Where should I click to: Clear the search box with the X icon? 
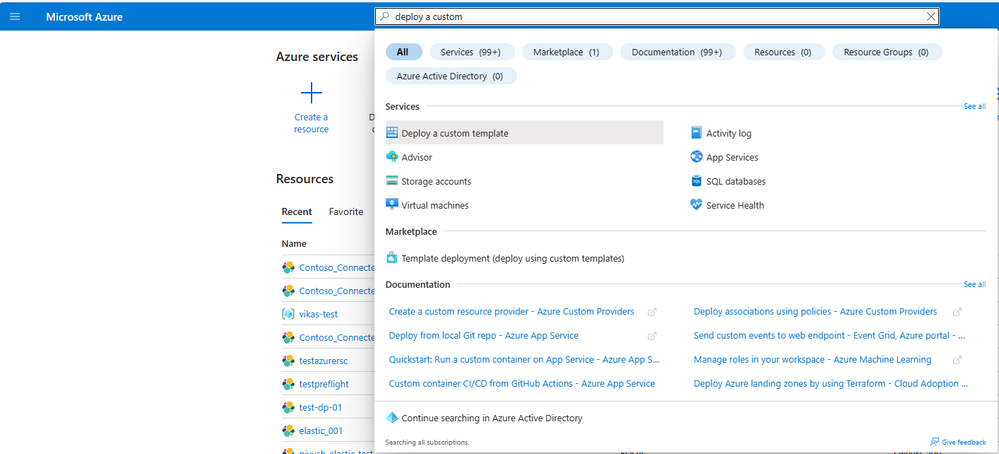click(x=931, y=17)
